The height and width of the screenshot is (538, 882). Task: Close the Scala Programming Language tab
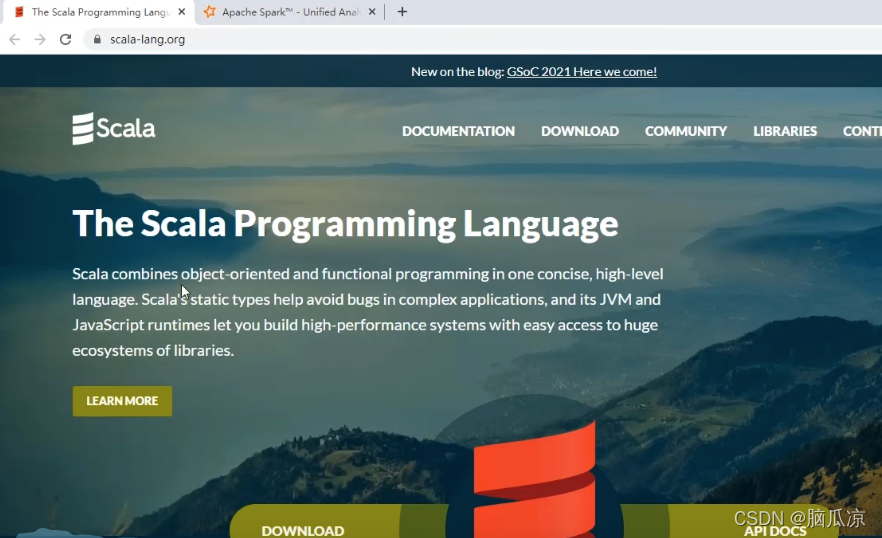182,12
